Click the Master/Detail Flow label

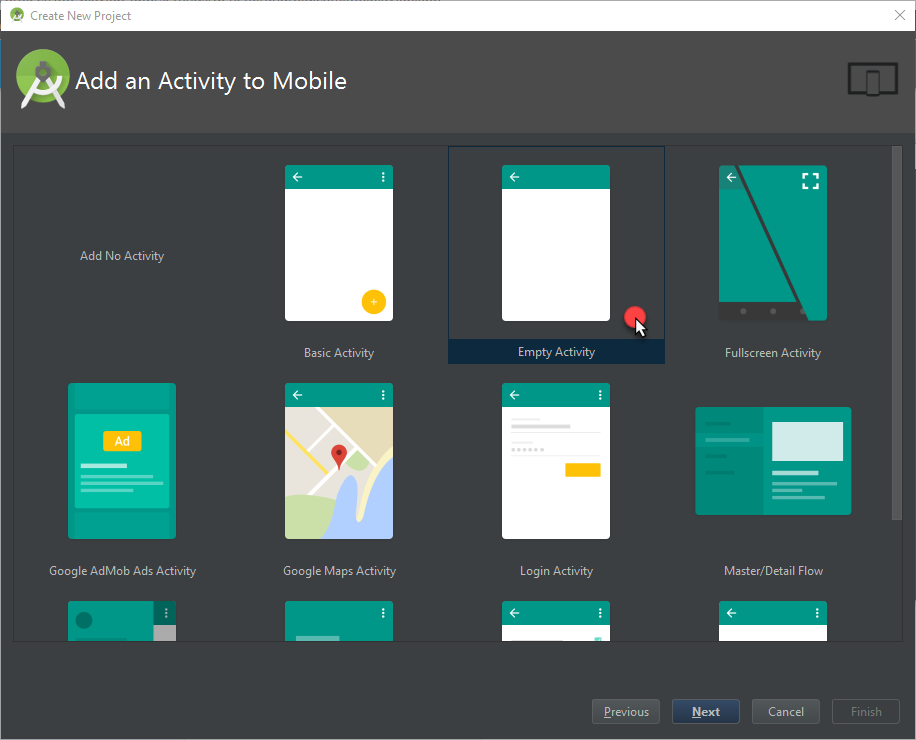[x=773, y=571]
